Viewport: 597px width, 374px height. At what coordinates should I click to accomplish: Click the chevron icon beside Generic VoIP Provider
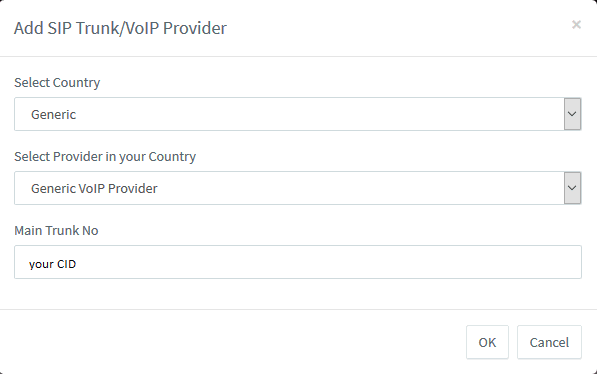click(x=572, y=188)
